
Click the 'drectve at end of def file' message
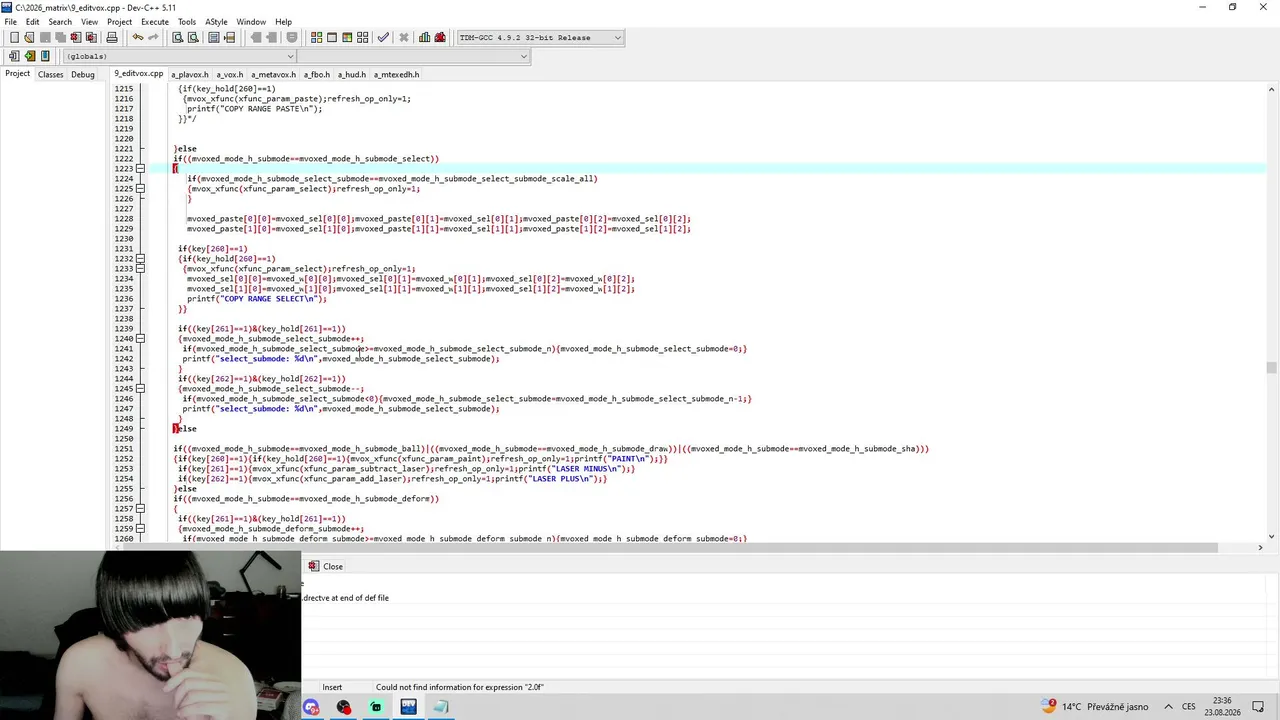346,598
